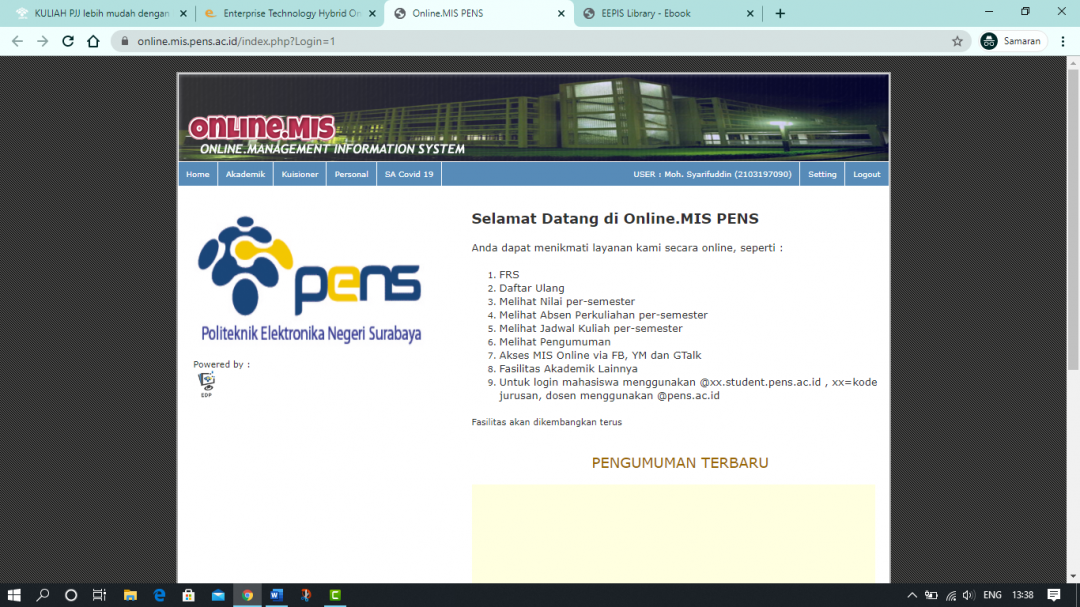
Task: Open the Akademik menu
Action: (x=245, y=173)
